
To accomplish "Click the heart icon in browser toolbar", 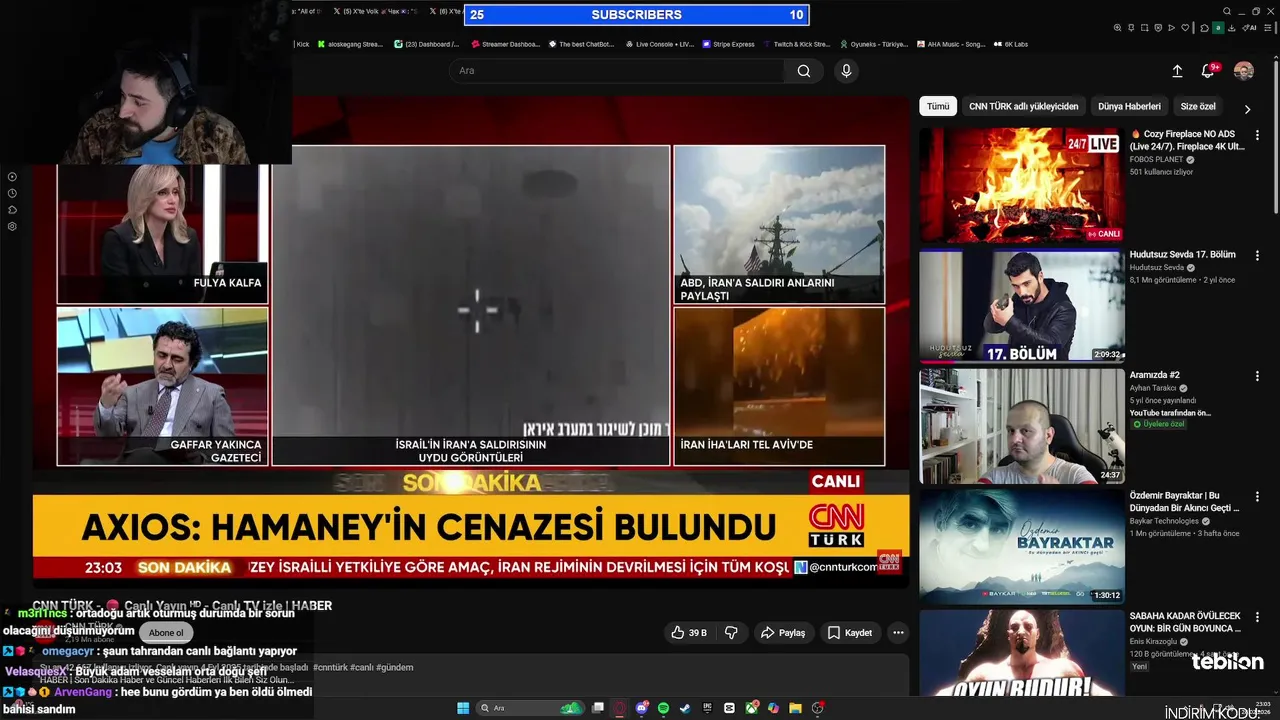I will 1185,28.
